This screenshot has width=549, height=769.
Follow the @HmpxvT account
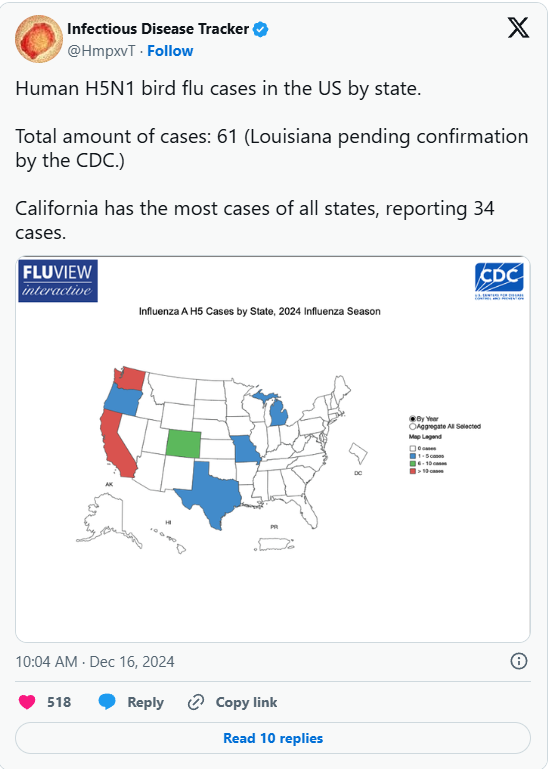point(170,51)
